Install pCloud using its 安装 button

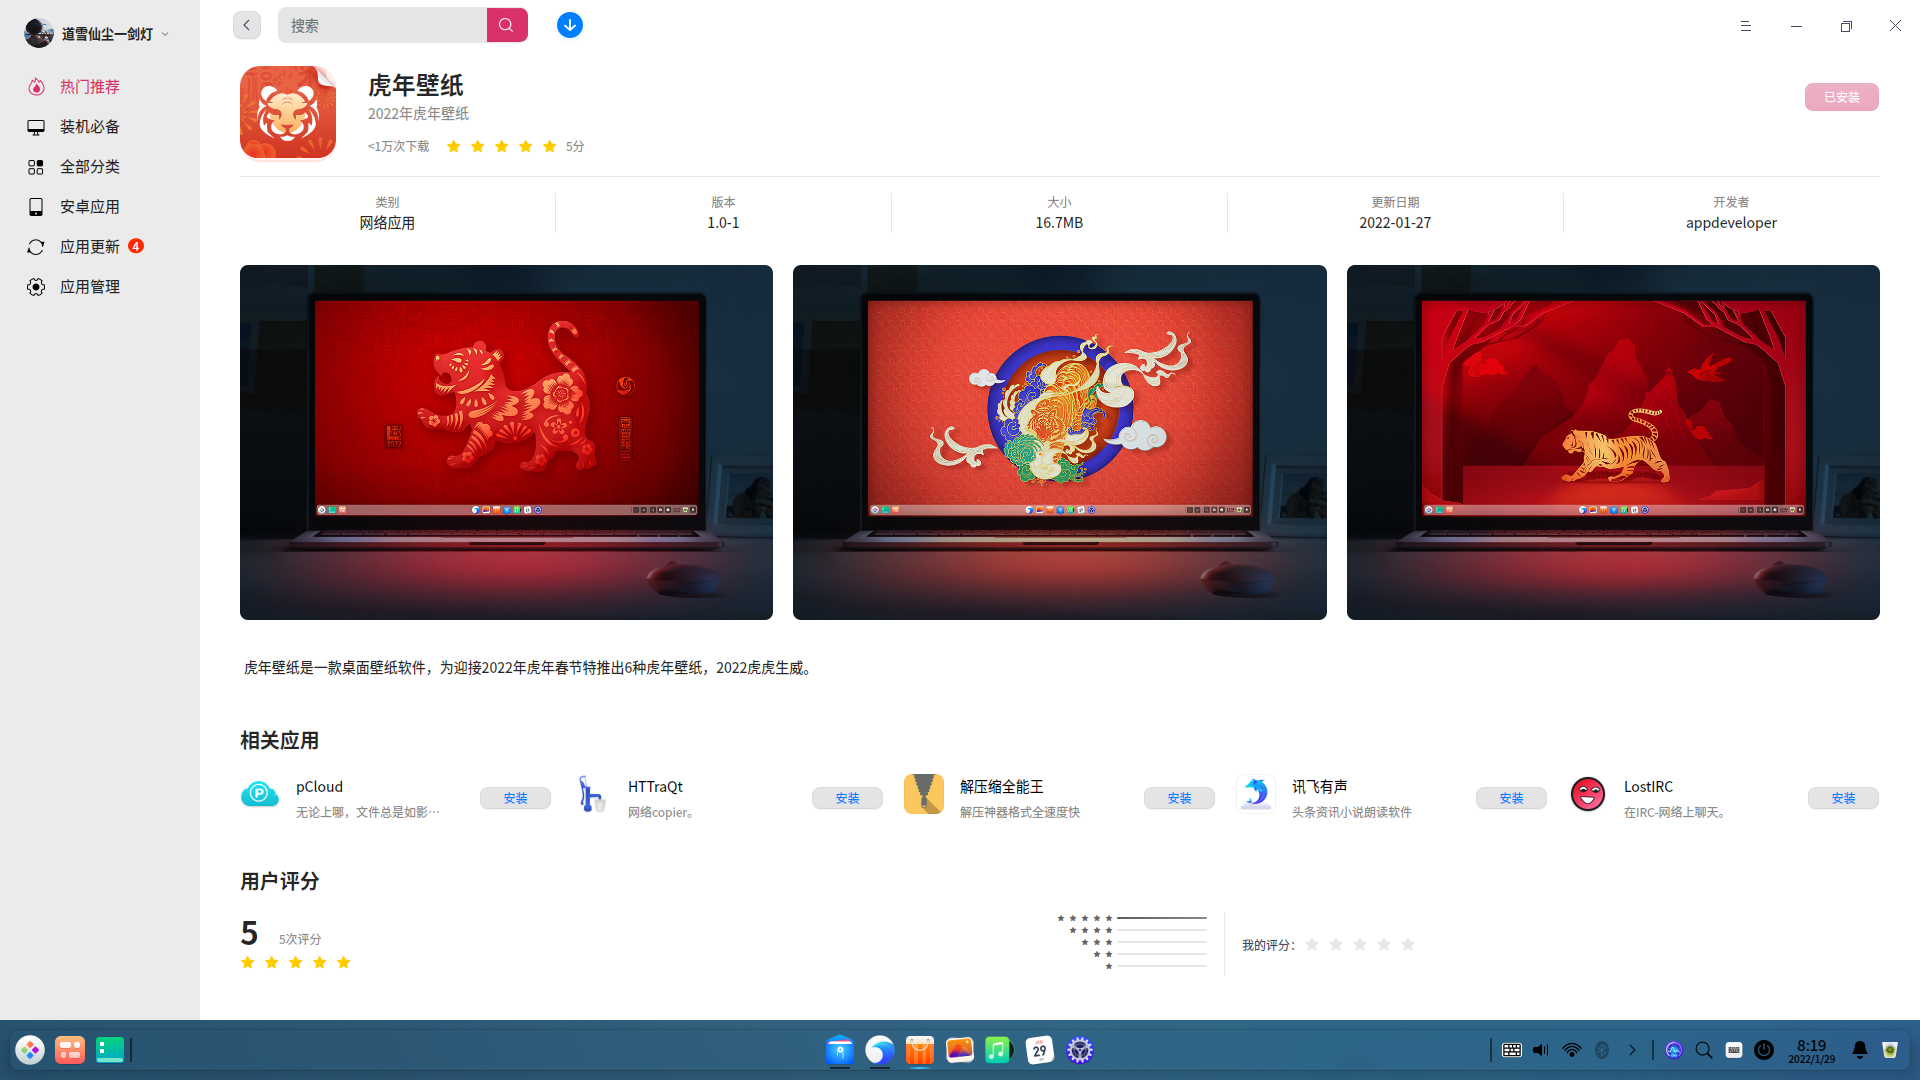click(515, 798)
